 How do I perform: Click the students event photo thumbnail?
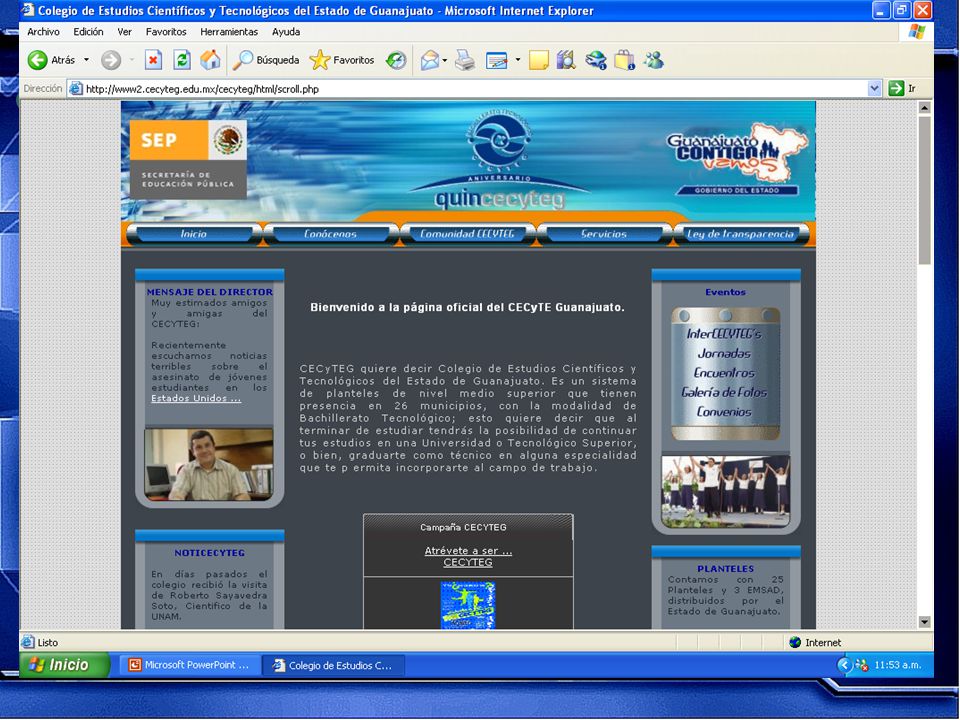[x=726, y=491]
